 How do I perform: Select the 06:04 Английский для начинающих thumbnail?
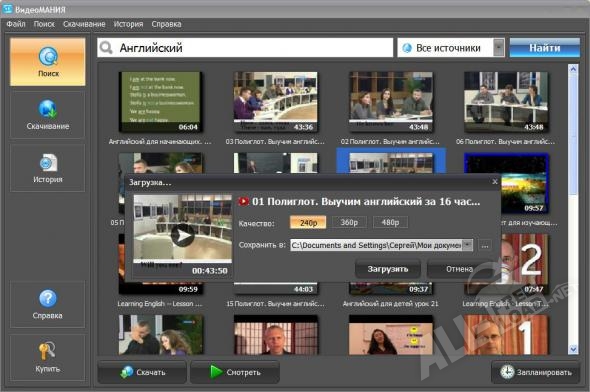click(161, 102)
